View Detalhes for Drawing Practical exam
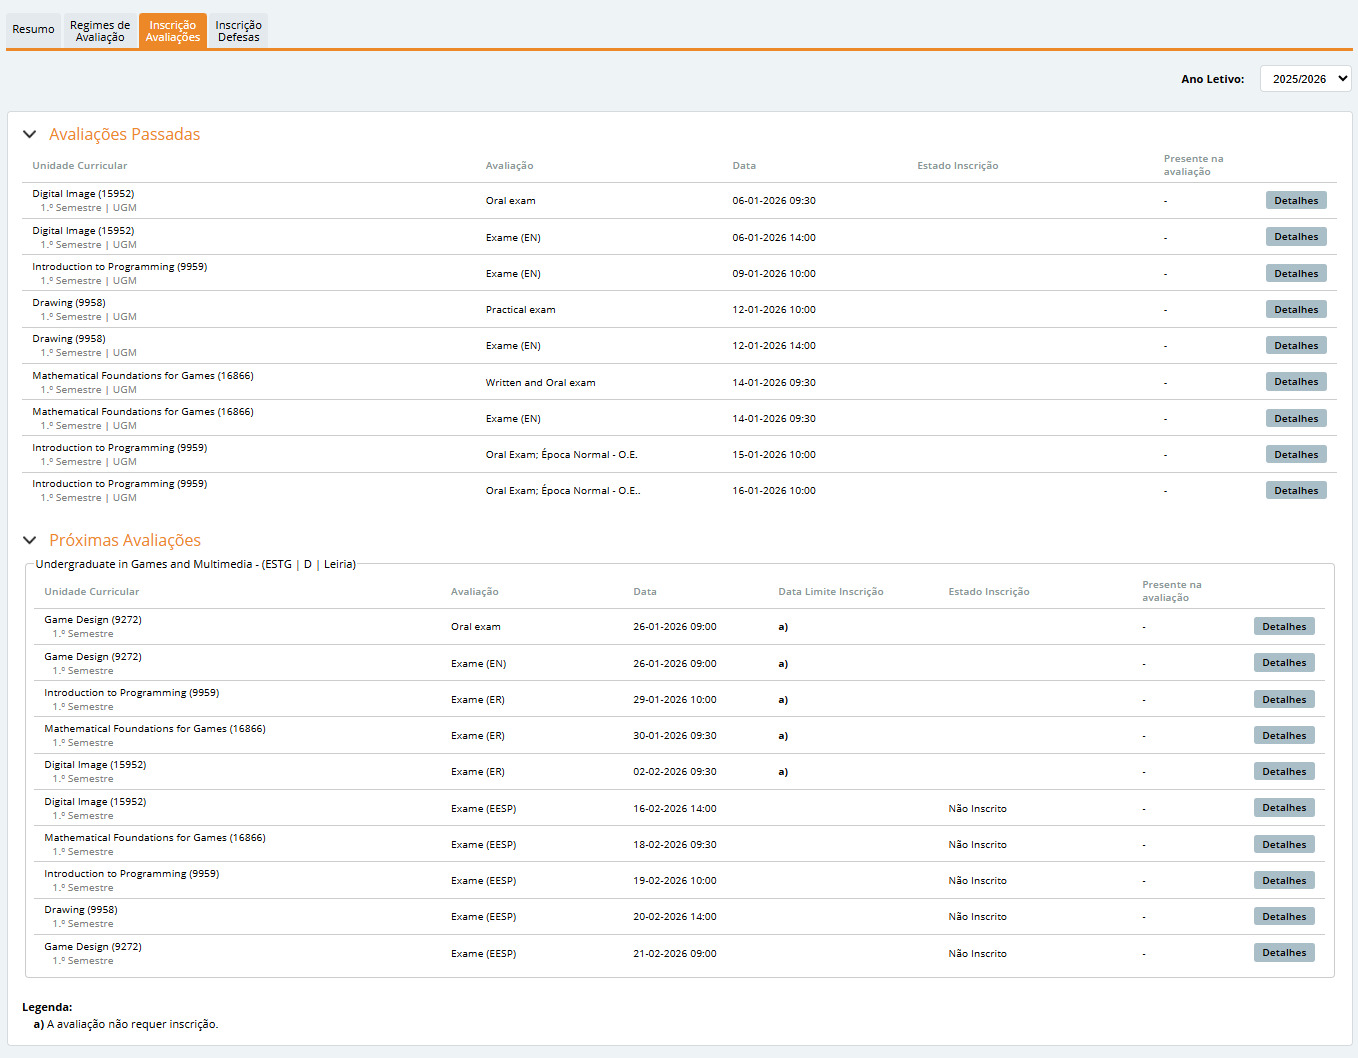The image size is (1358, 1058). coord(1295,310)
